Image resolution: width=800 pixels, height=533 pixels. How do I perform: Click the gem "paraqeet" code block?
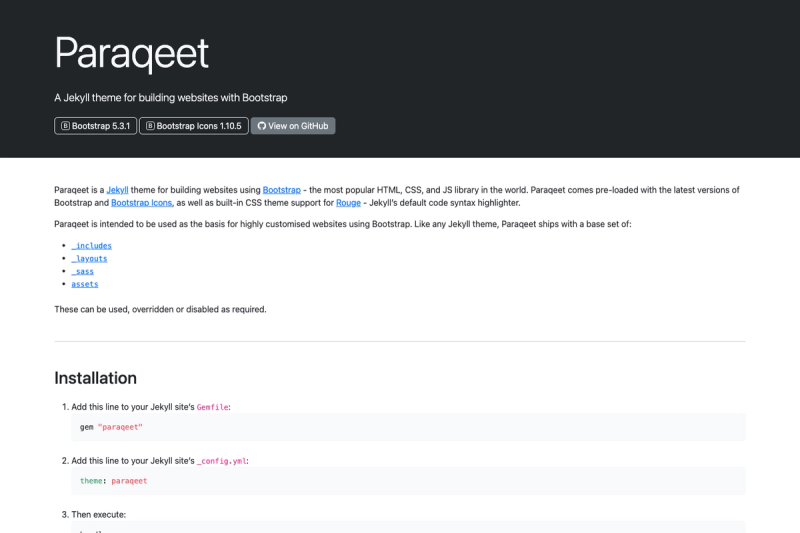[x=408, y=427]
